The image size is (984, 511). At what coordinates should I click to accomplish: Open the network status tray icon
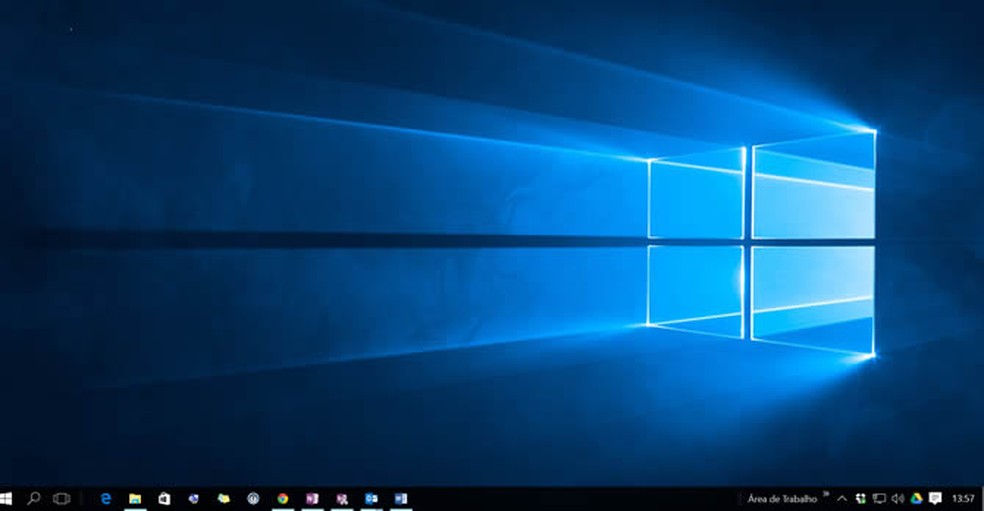click(879, 498)
